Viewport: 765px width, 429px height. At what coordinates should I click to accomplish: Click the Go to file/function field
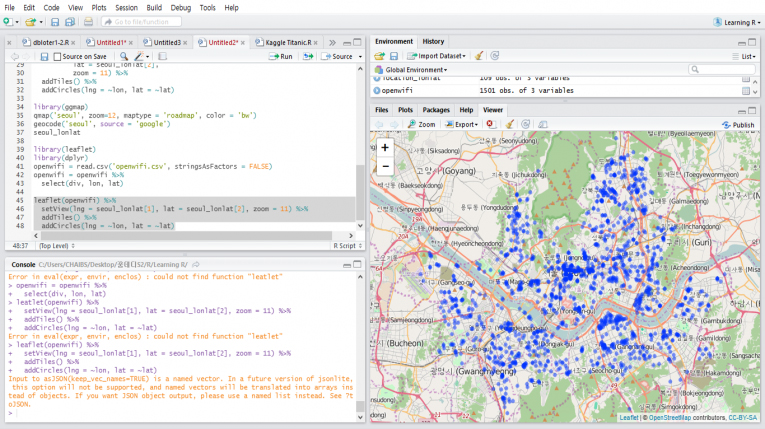tap(140, 22)
